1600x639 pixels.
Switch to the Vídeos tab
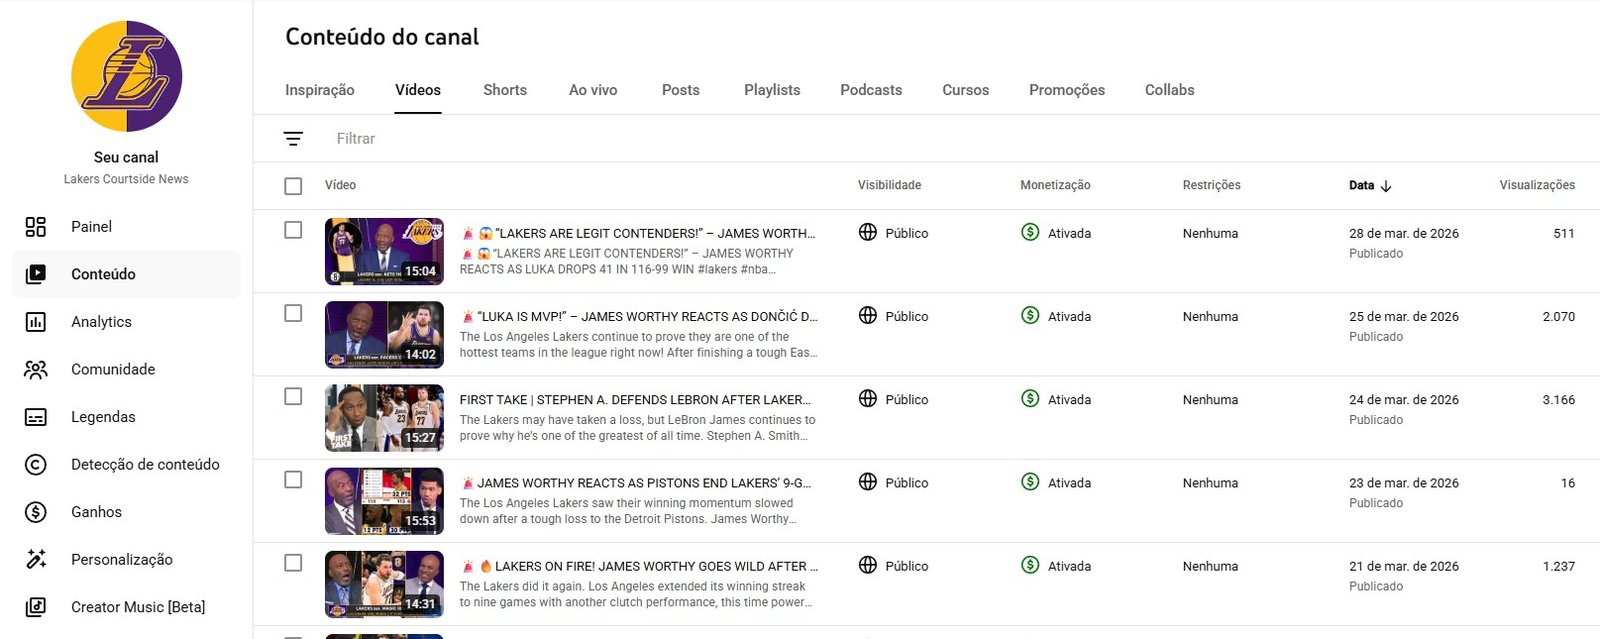coord(418,90)
